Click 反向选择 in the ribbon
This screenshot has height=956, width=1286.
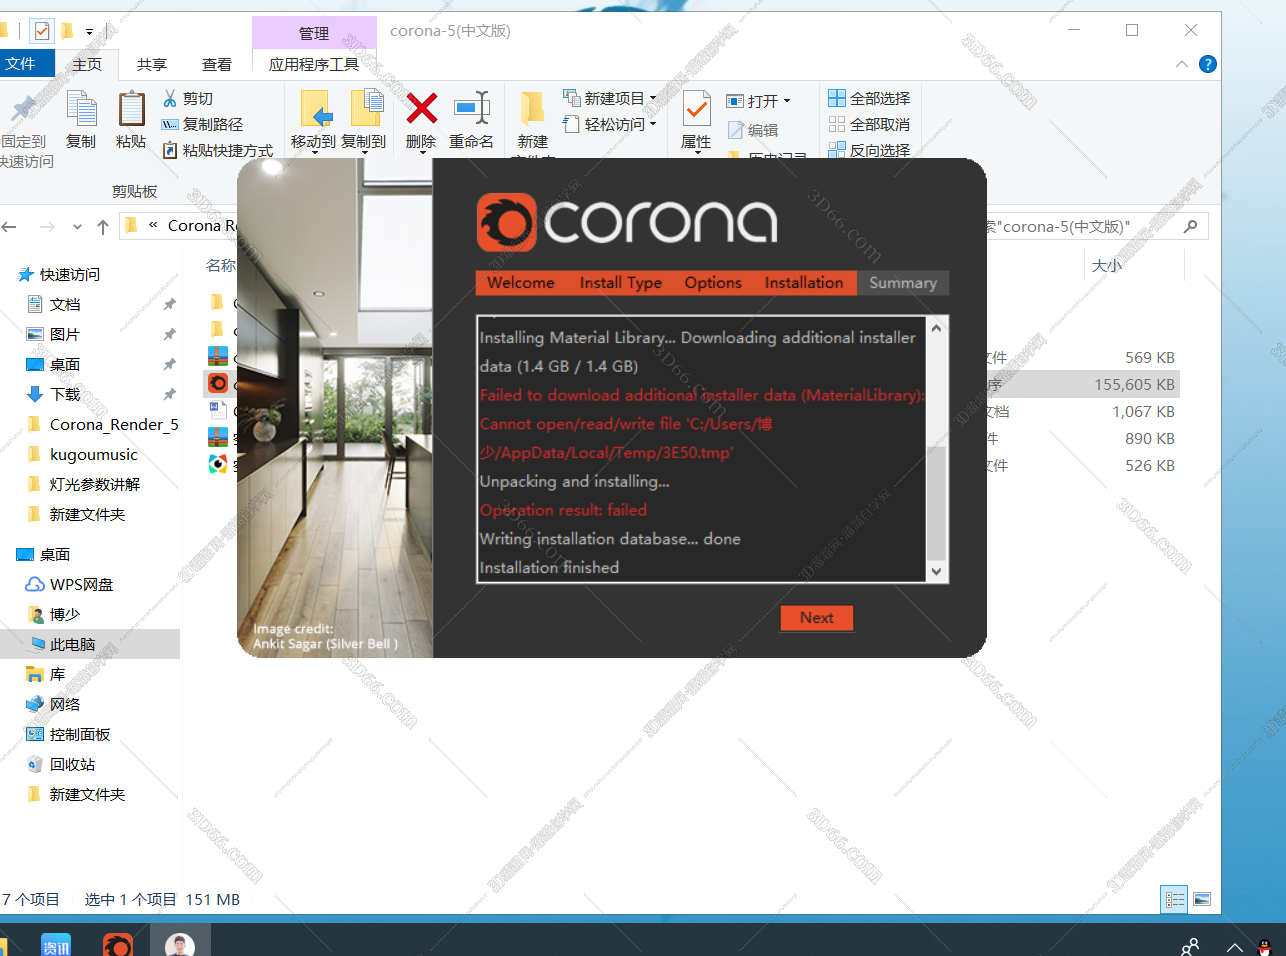coord(869,150)
